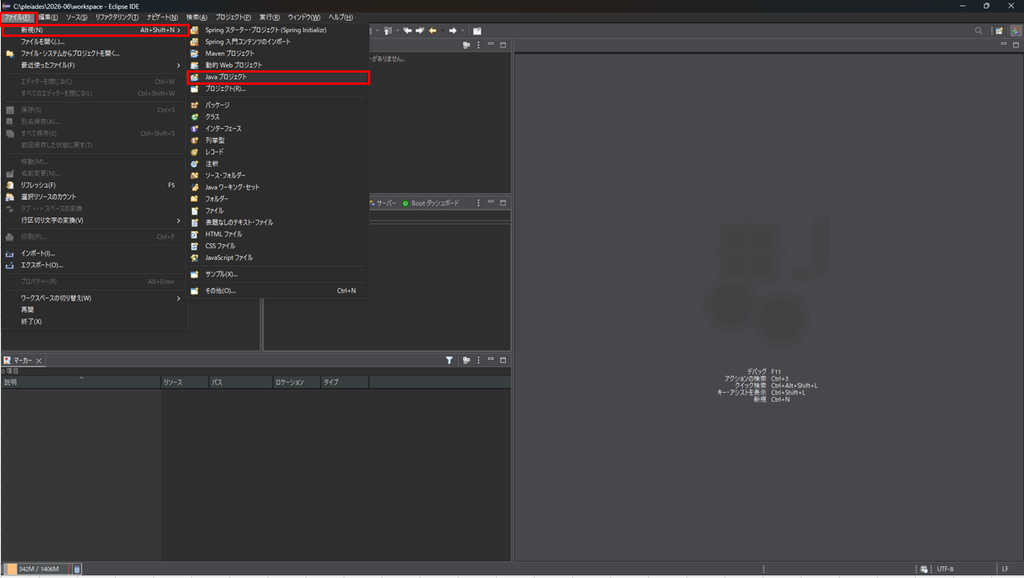Image resolution: width=1024 pixels, height=578 pixels.
Task: Click the yellow back arrow toolbar icon
Action: point(432,31)
